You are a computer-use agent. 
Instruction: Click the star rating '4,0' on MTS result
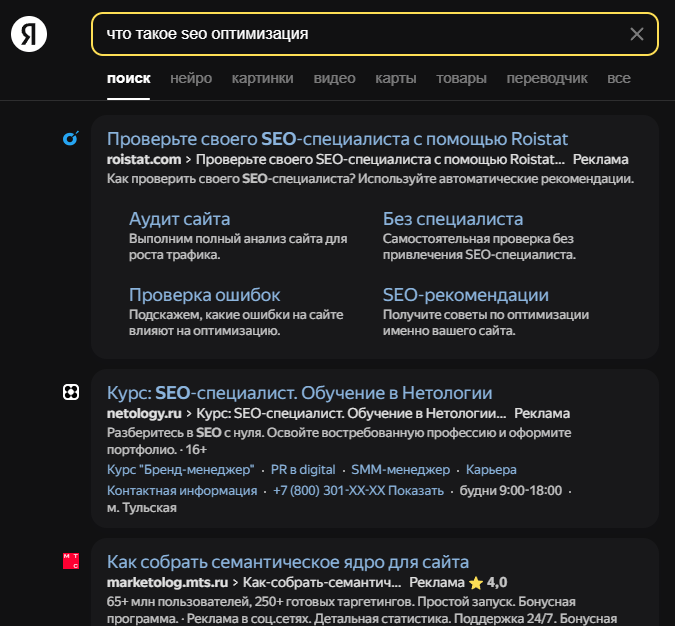(488, 582)
